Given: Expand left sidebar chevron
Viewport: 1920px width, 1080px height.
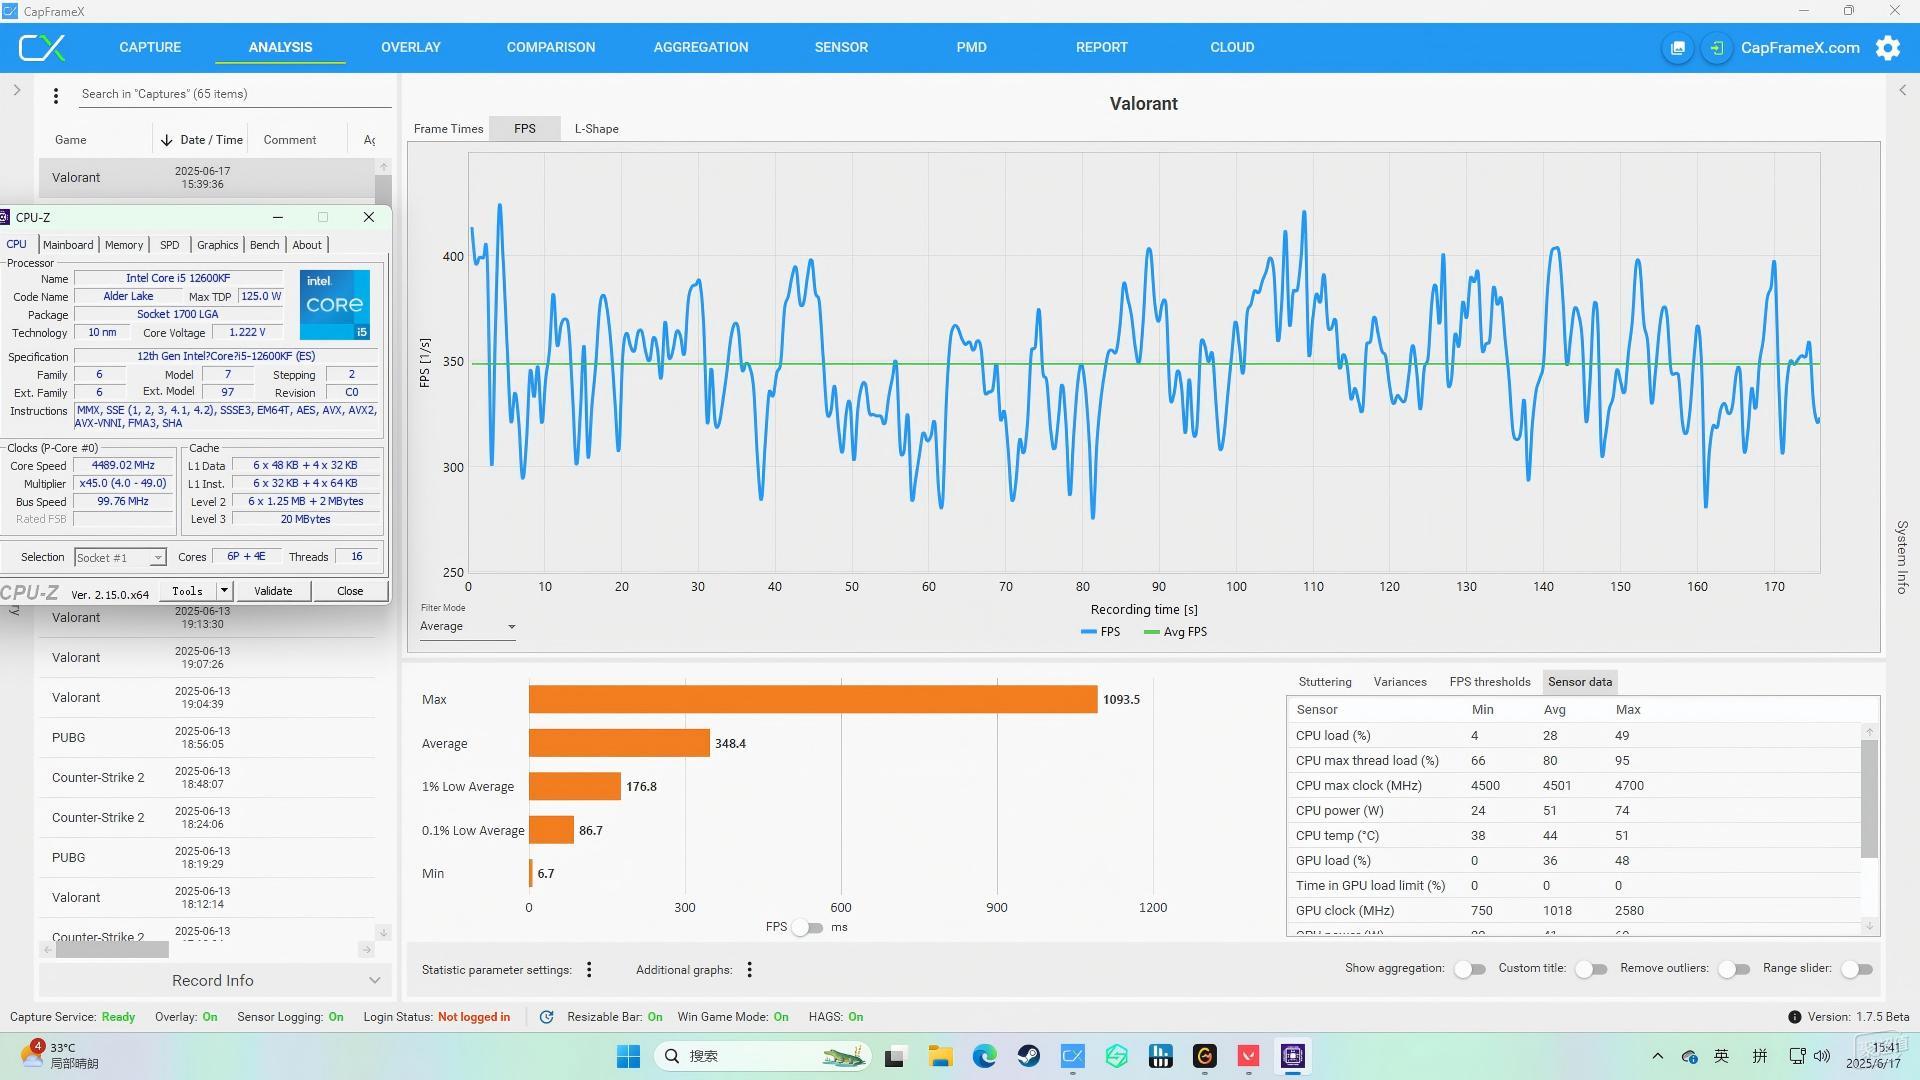Looking at the screenshot, I should click(x=16, y=90).
